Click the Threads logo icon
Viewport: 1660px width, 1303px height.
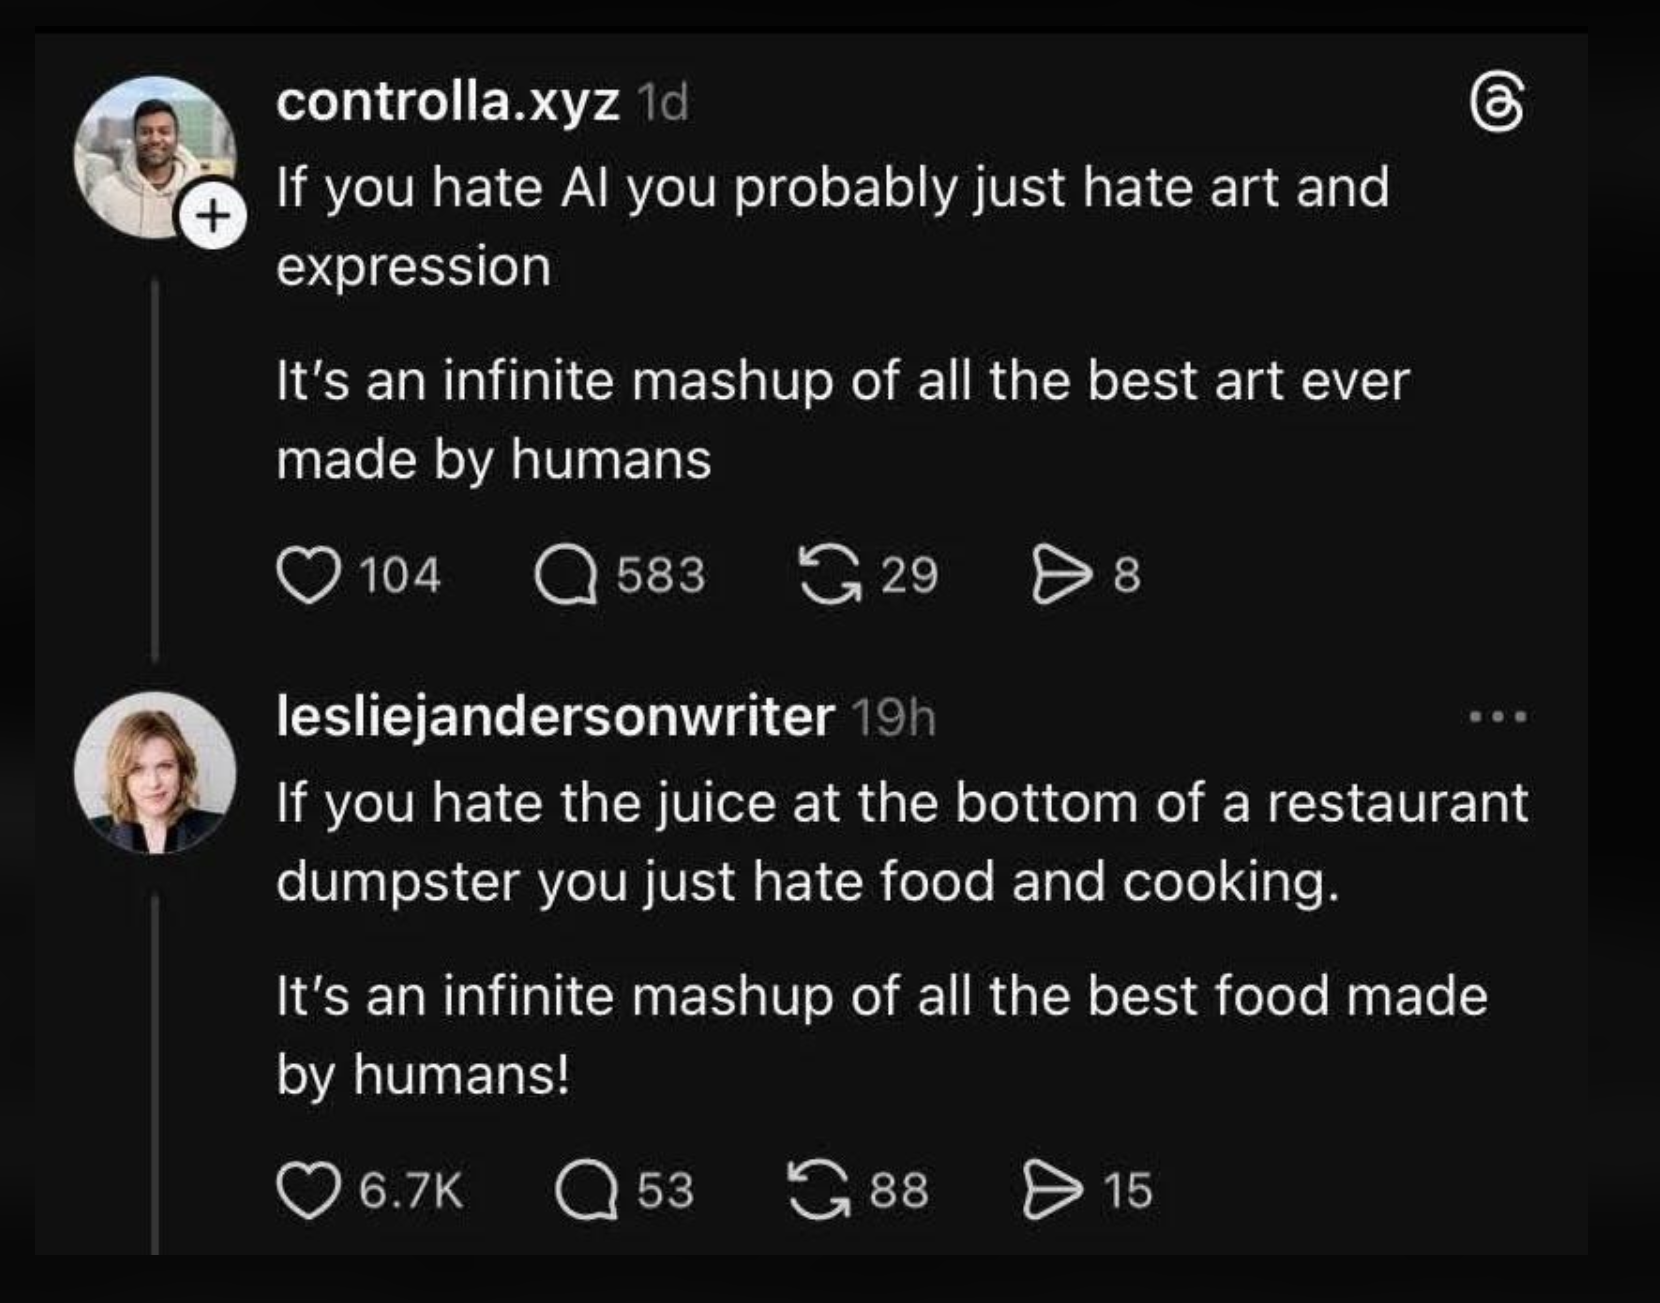[1499, 104]
